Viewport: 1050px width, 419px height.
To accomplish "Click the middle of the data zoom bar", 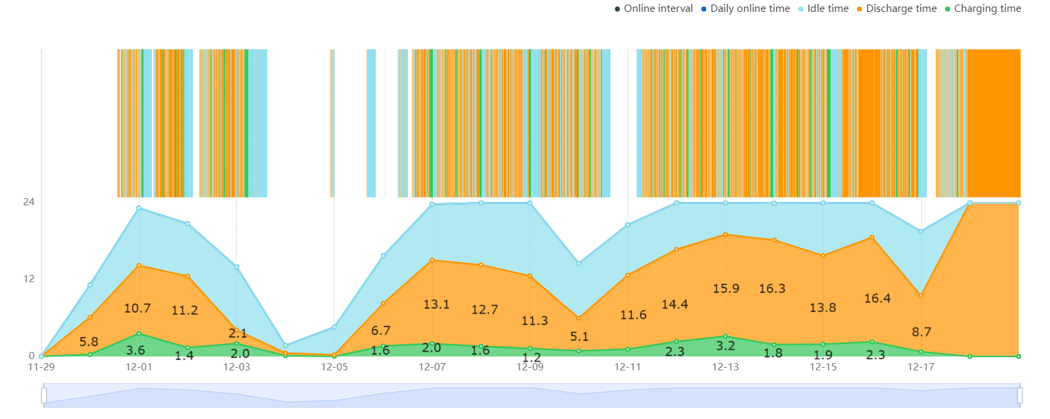I will (531, 396).
